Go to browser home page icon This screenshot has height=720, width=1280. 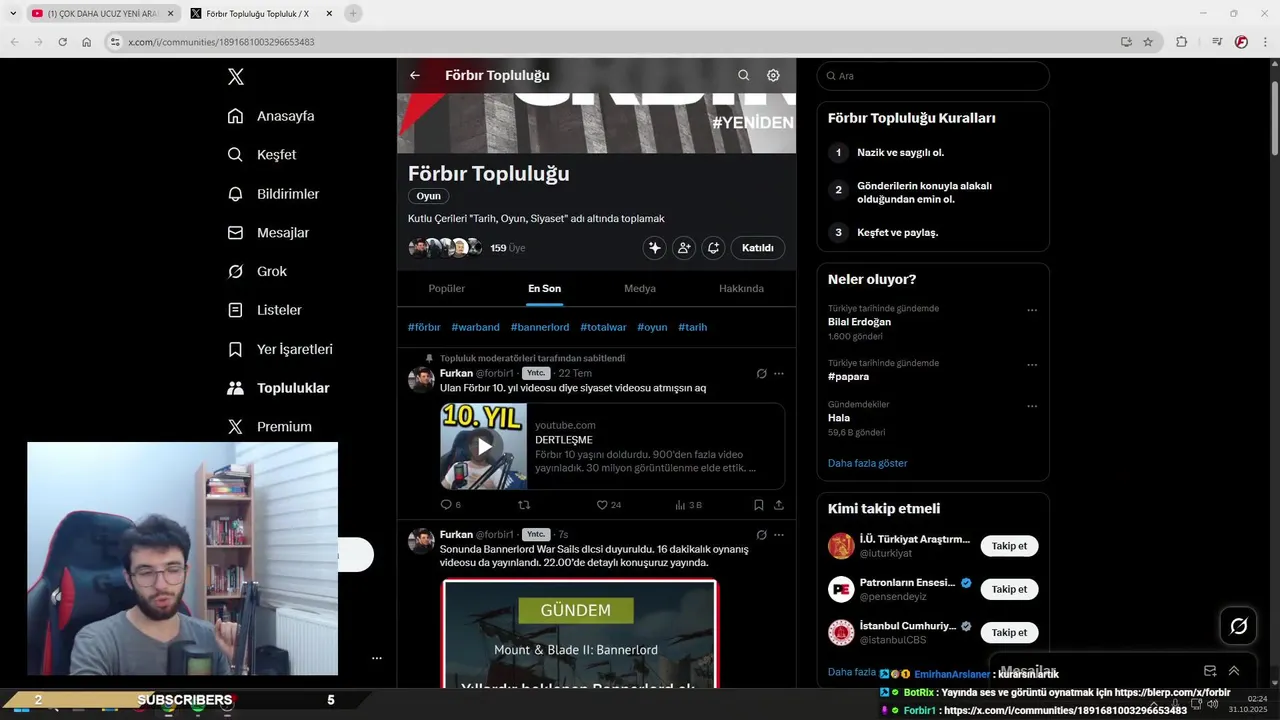(x=86, y=42)
